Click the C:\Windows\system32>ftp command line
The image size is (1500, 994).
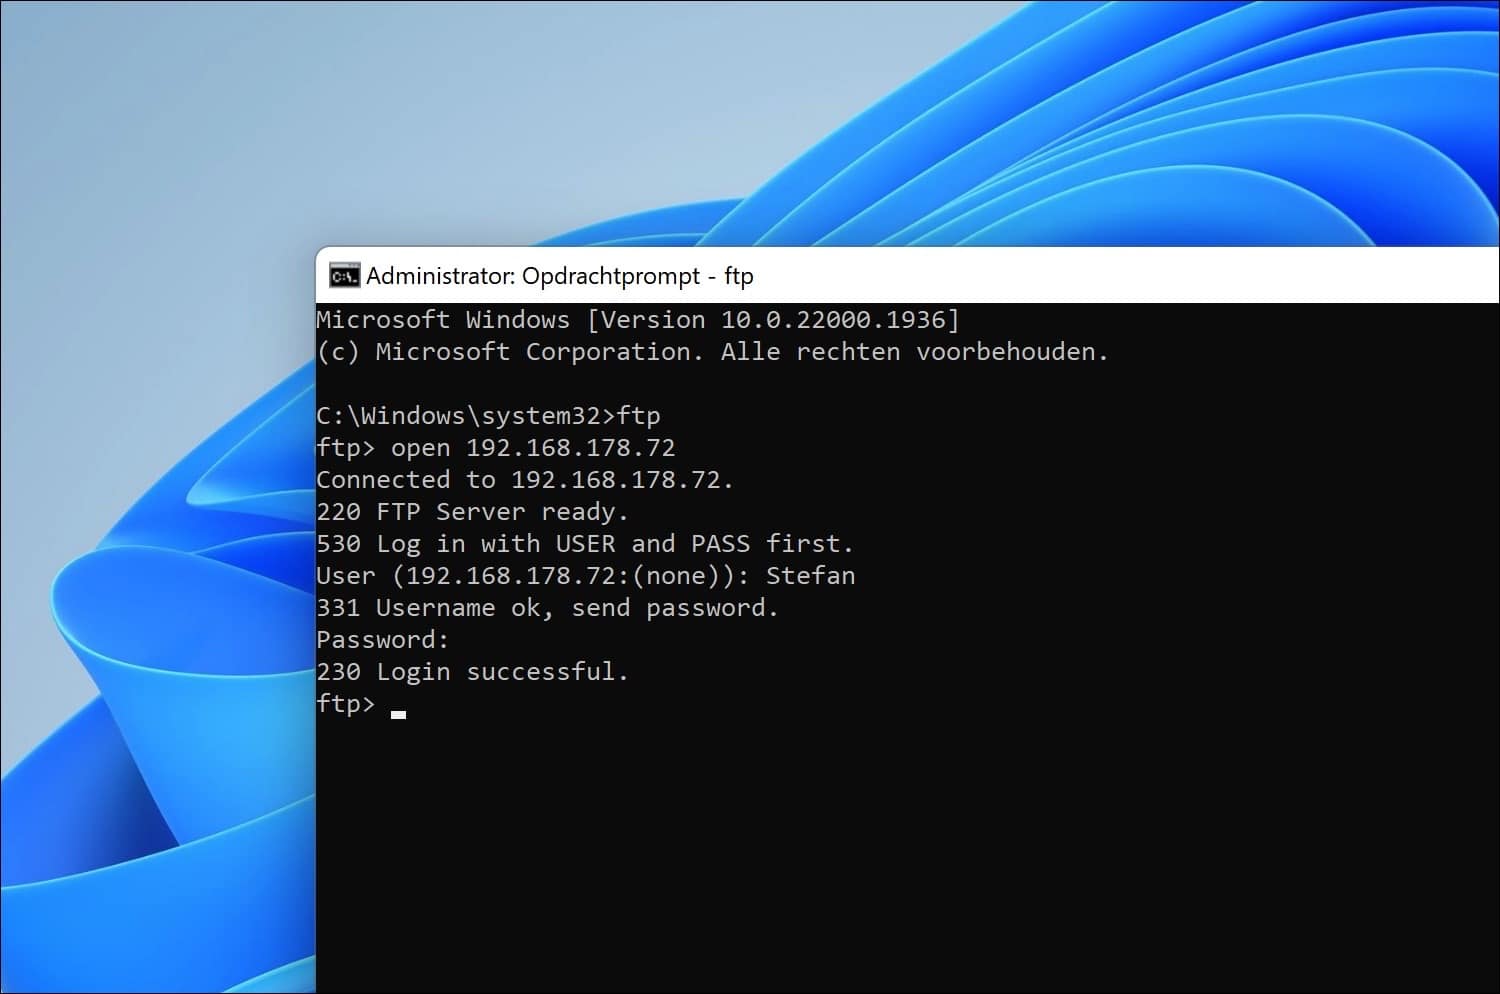tap(487, 415)
